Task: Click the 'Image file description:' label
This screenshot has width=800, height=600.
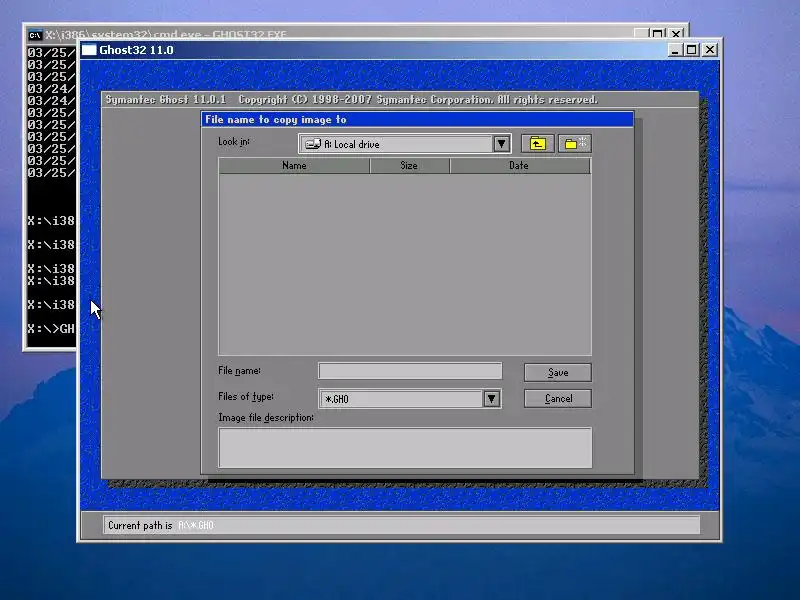Action: 266,417
